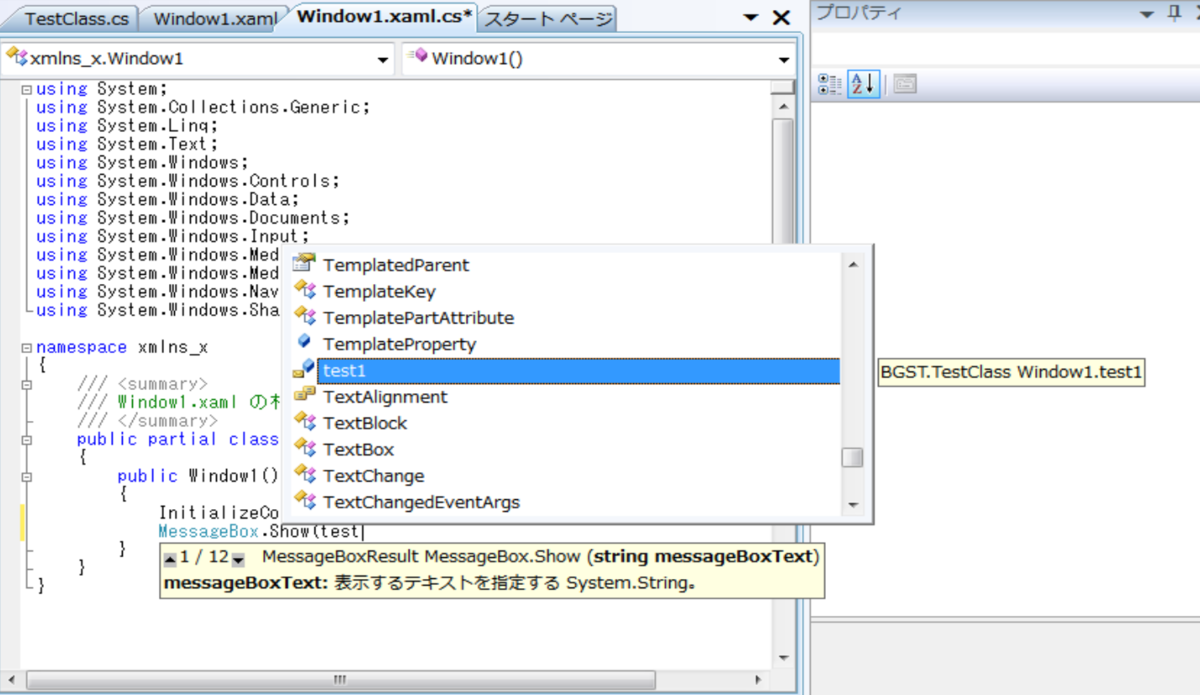
Task: Click the TextBlock class icon
Action: pyautogui.click(x=304, y=421)
